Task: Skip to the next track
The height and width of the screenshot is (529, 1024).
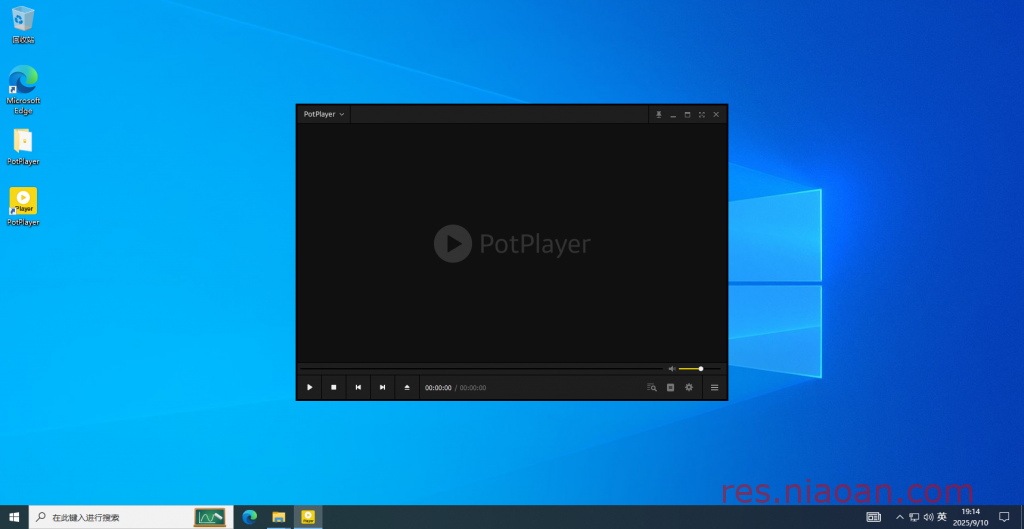Action: coord(383,387)
